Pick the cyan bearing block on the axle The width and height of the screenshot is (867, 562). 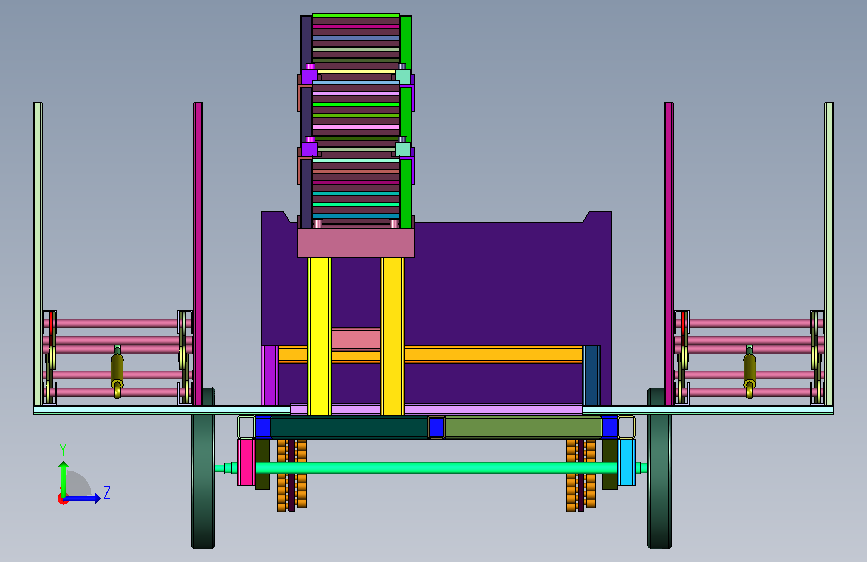click(x=627, y=462)
